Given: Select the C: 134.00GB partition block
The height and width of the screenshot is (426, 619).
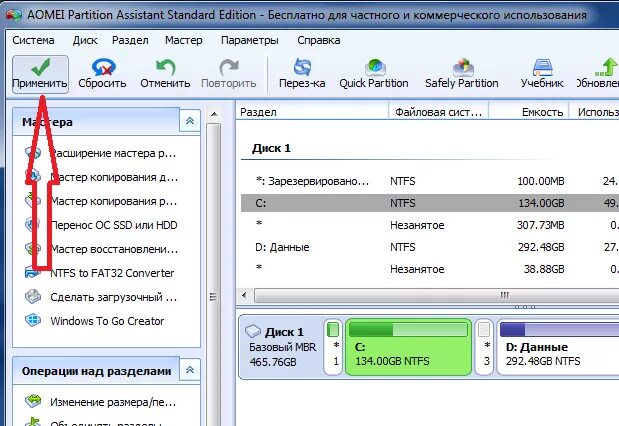Looking at the screenshot, I should click(x=409, y=347).
